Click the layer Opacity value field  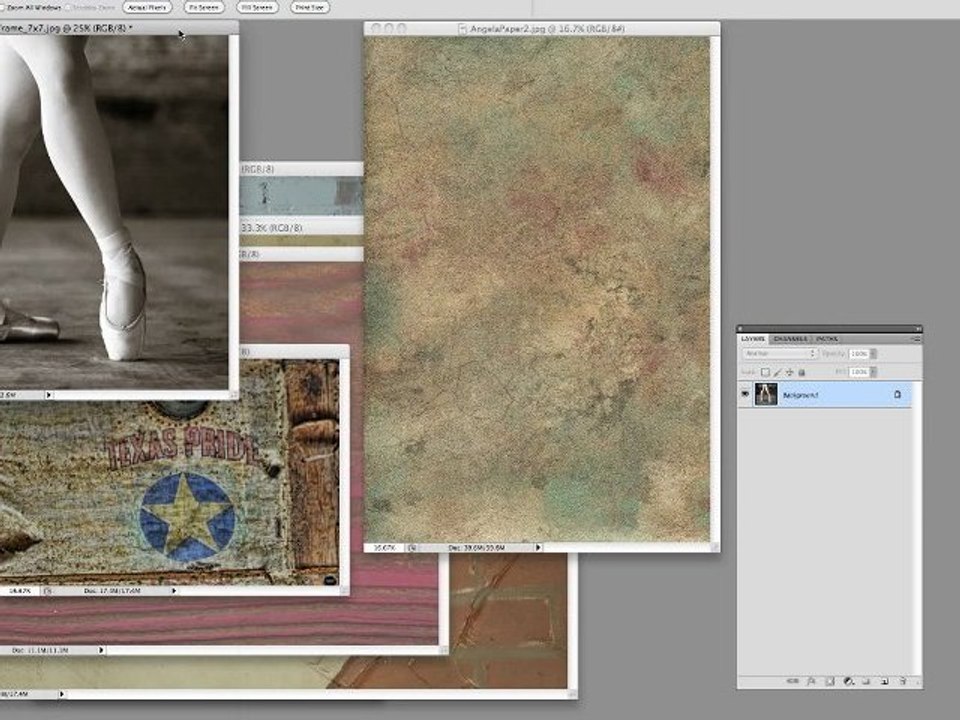pyautogui.click(x=859, y=353)
